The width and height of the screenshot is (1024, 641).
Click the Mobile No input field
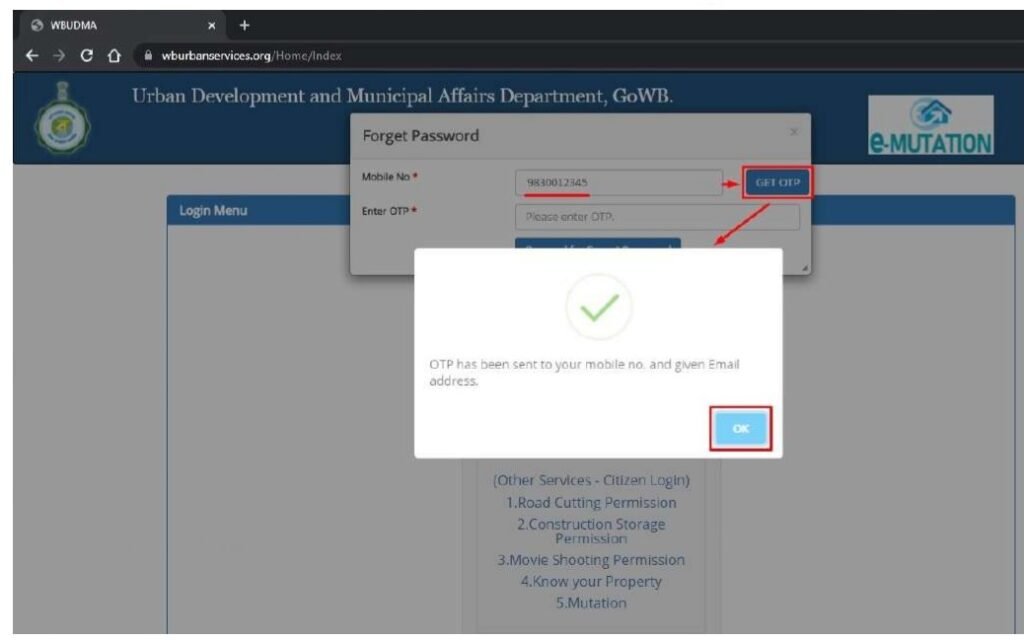(x=618, y=182)
